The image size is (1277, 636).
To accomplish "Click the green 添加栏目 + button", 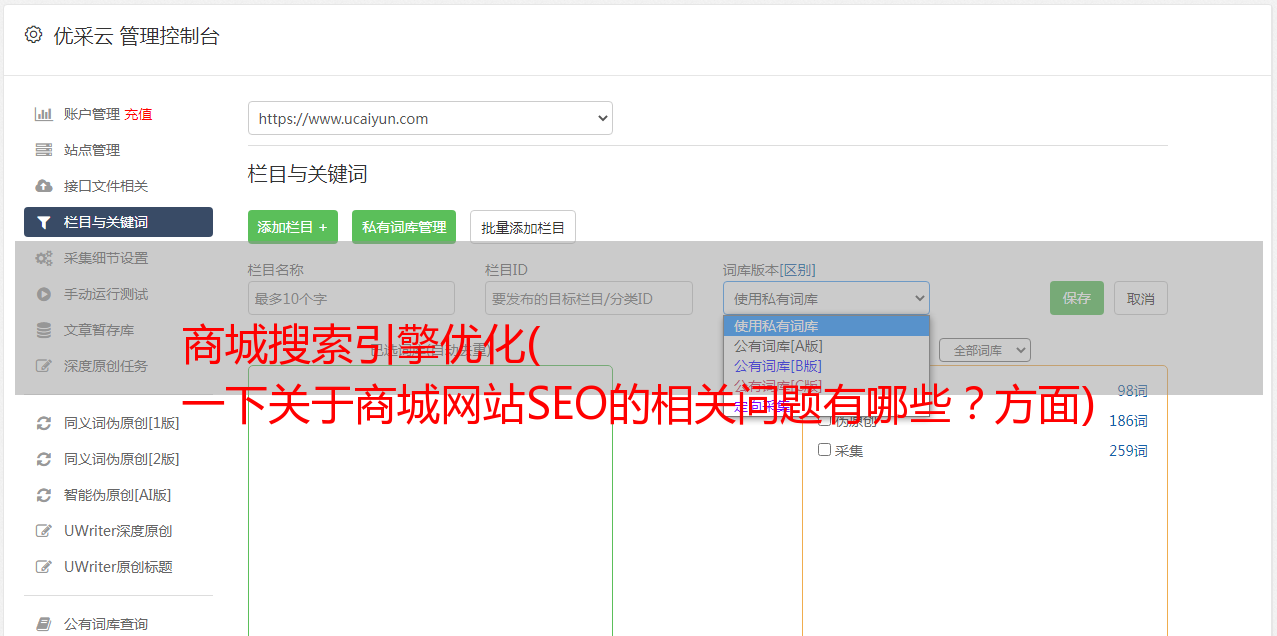I will click(x=293, y=227).
